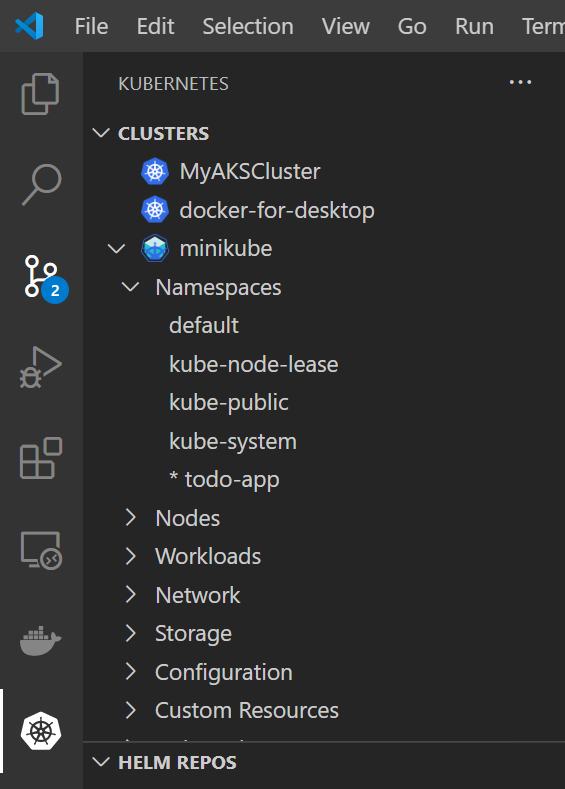
Task: Open the Terminal menu
Action: coord(543,26)
